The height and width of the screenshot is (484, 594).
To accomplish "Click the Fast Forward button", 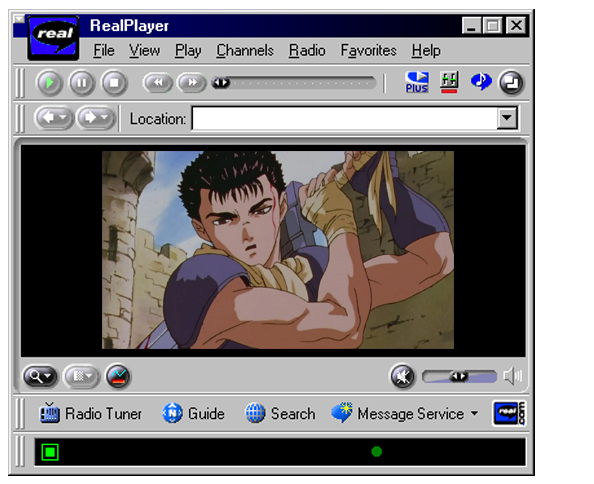I will [192, 83].
